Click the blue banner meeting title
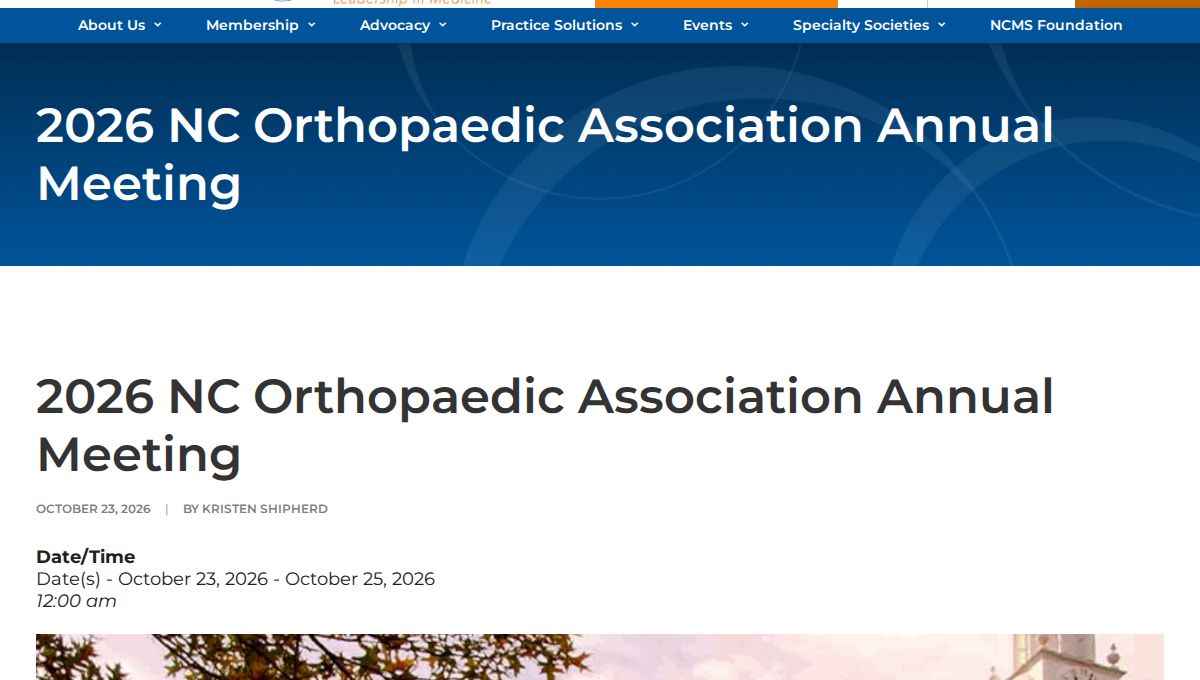This screenshot has width=1200, height=680. pyautogui.click(x=545, y=155)
